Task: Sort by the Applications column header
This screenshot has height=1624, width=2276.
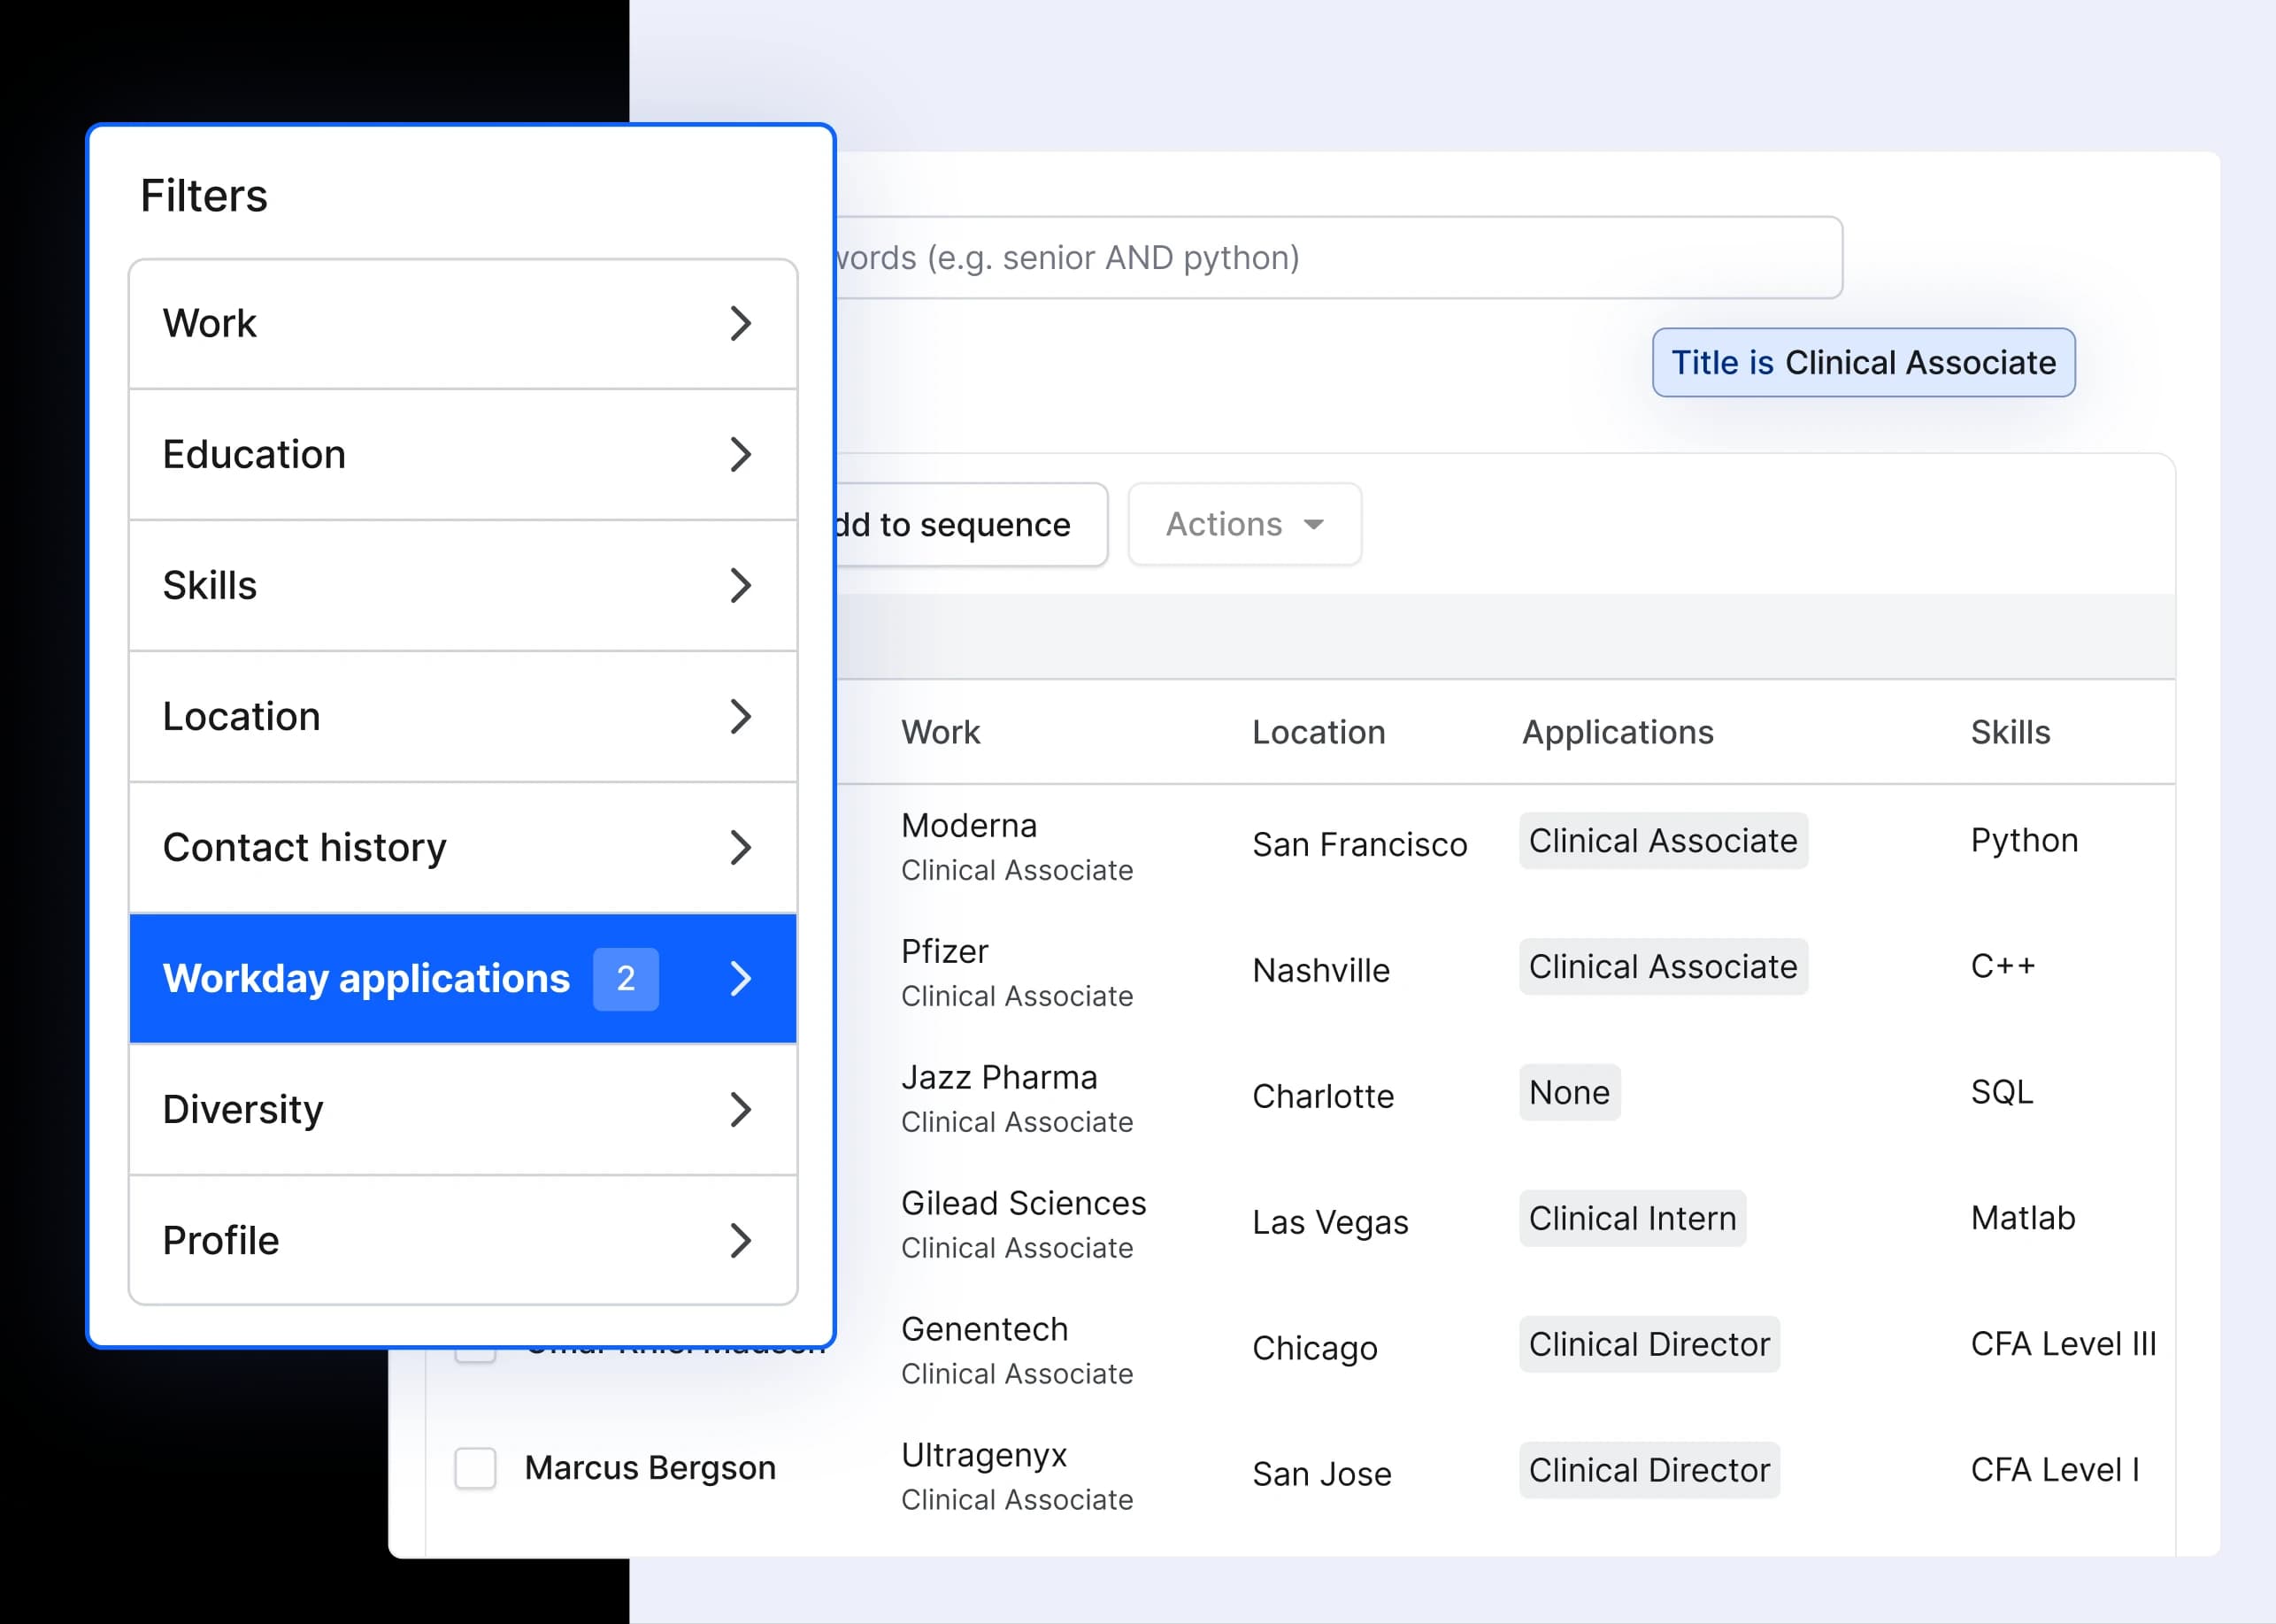Action: 1617,733
